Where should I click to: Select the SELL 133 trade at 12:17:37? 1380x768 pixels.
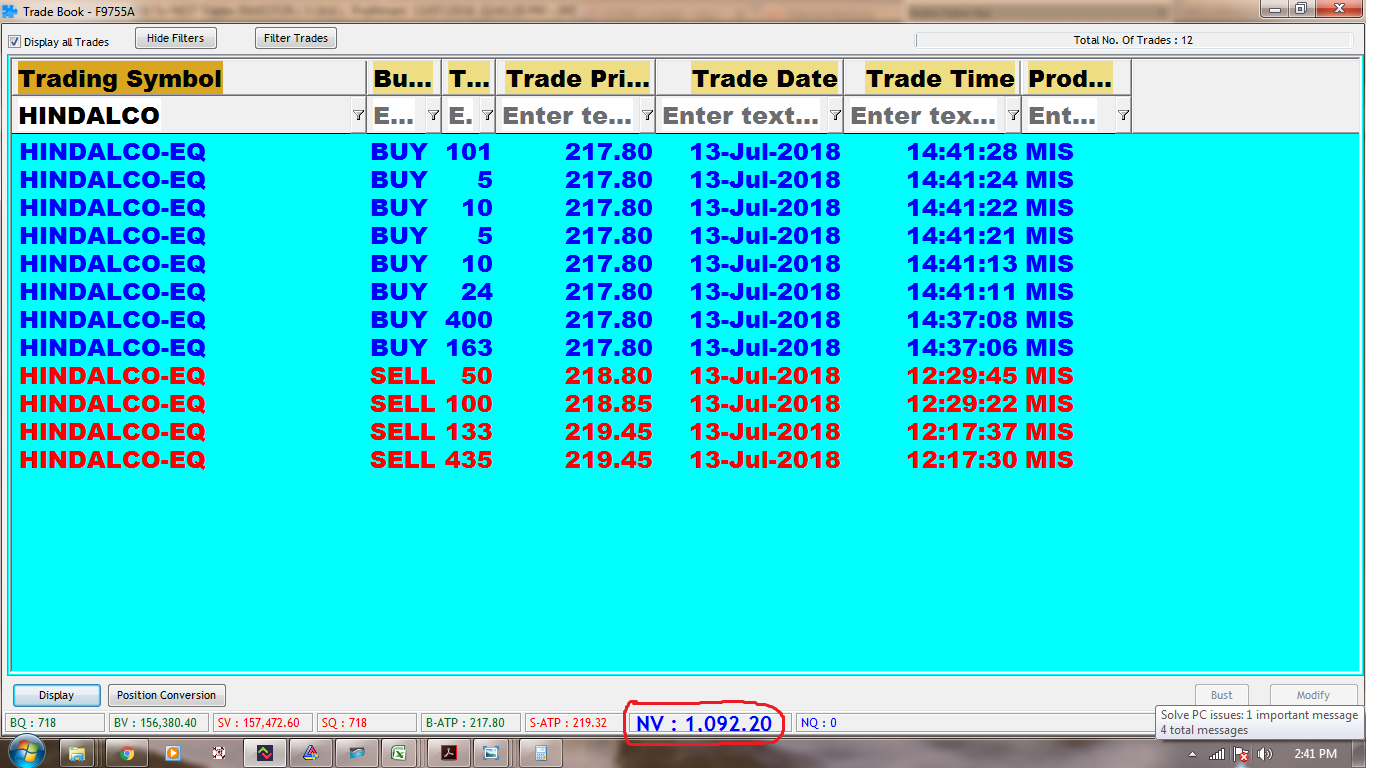[546, 432]
